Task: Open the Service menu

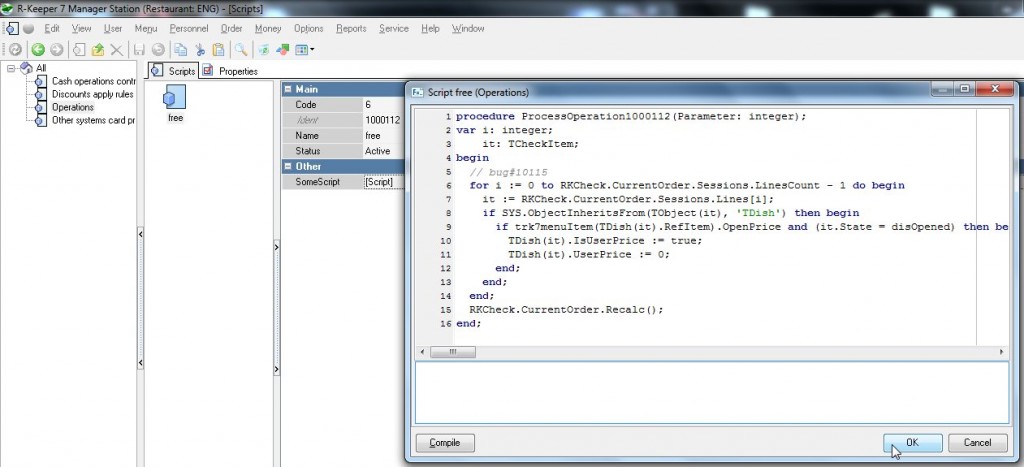Action: [x=394, y=29]
